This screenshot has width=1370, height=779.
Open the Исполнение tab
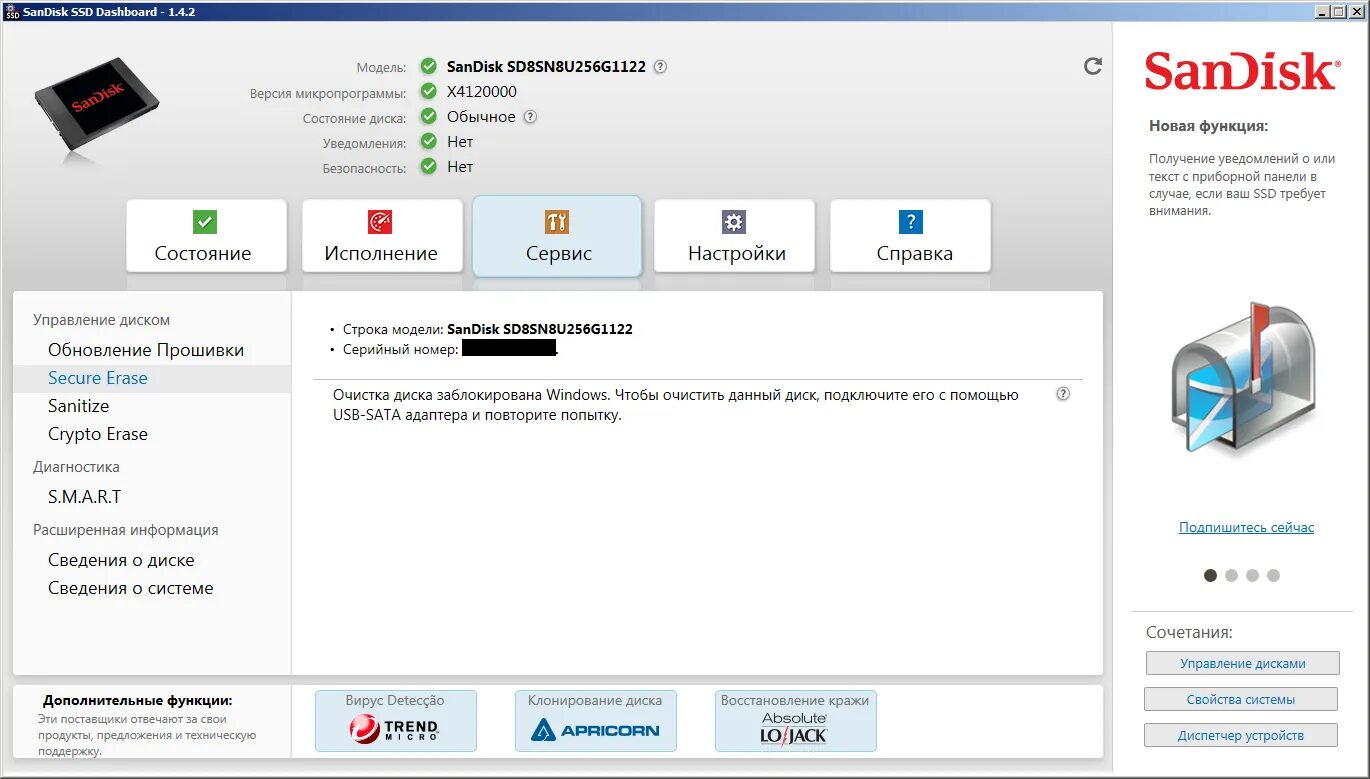[382, 236]
